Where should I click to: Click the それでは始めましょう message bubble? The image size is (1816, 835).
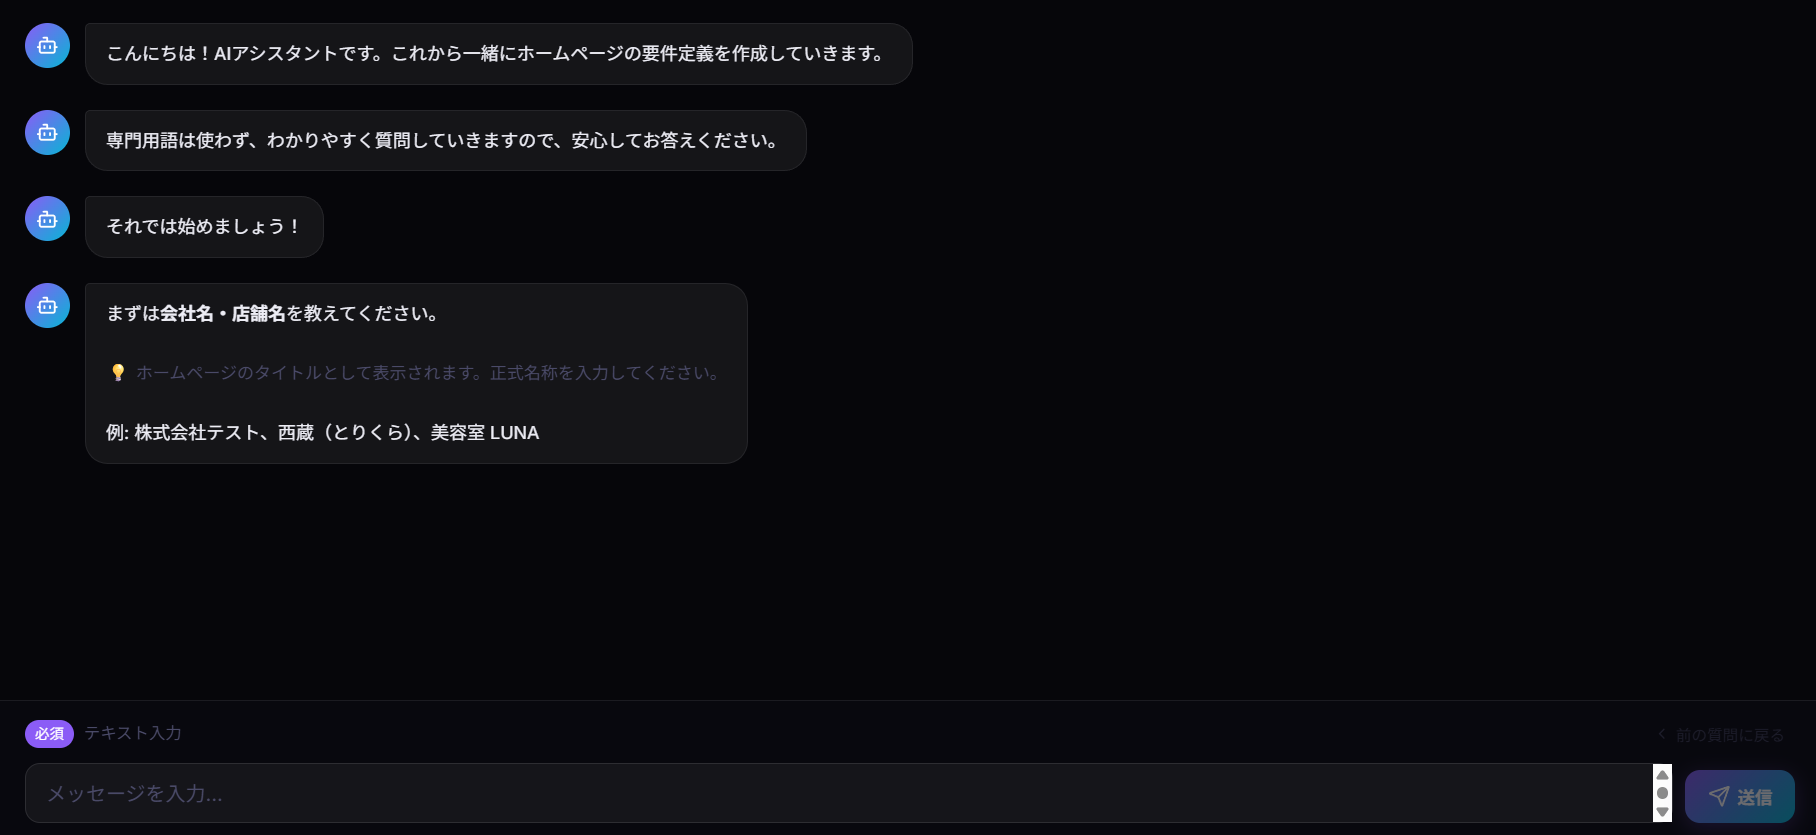pos(203,227)
